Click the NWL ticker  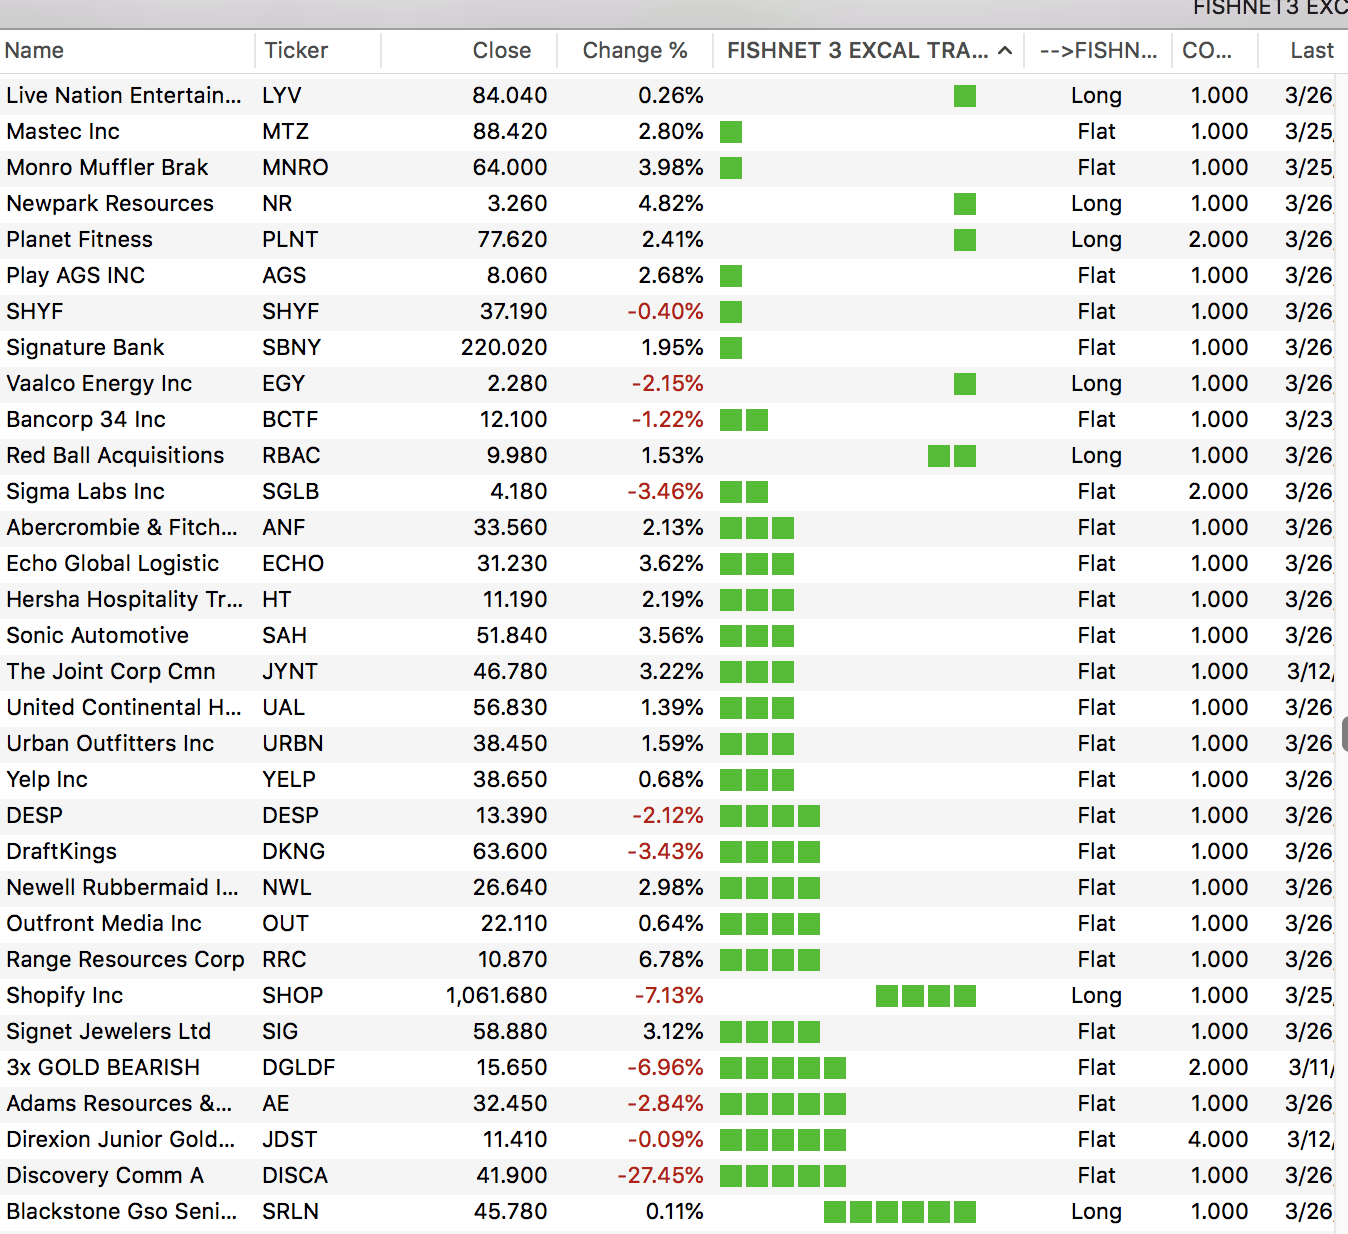tap(287, 888)
